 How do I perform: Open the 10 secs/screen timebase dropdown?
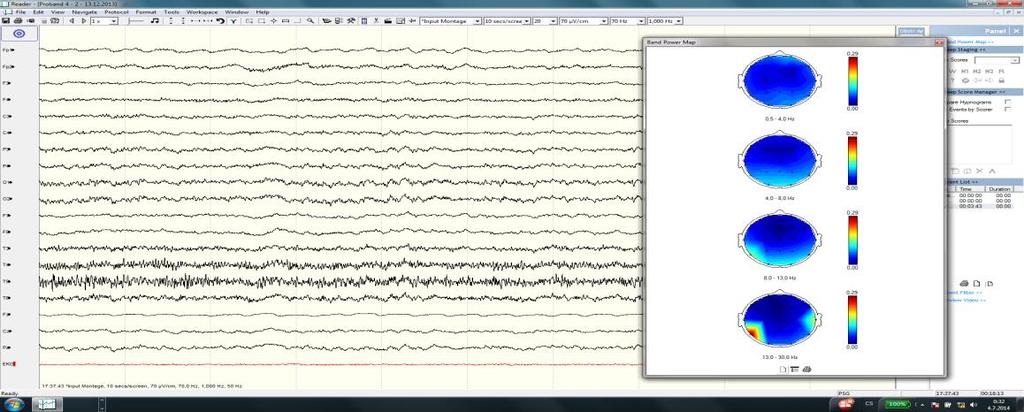(507, 21)
